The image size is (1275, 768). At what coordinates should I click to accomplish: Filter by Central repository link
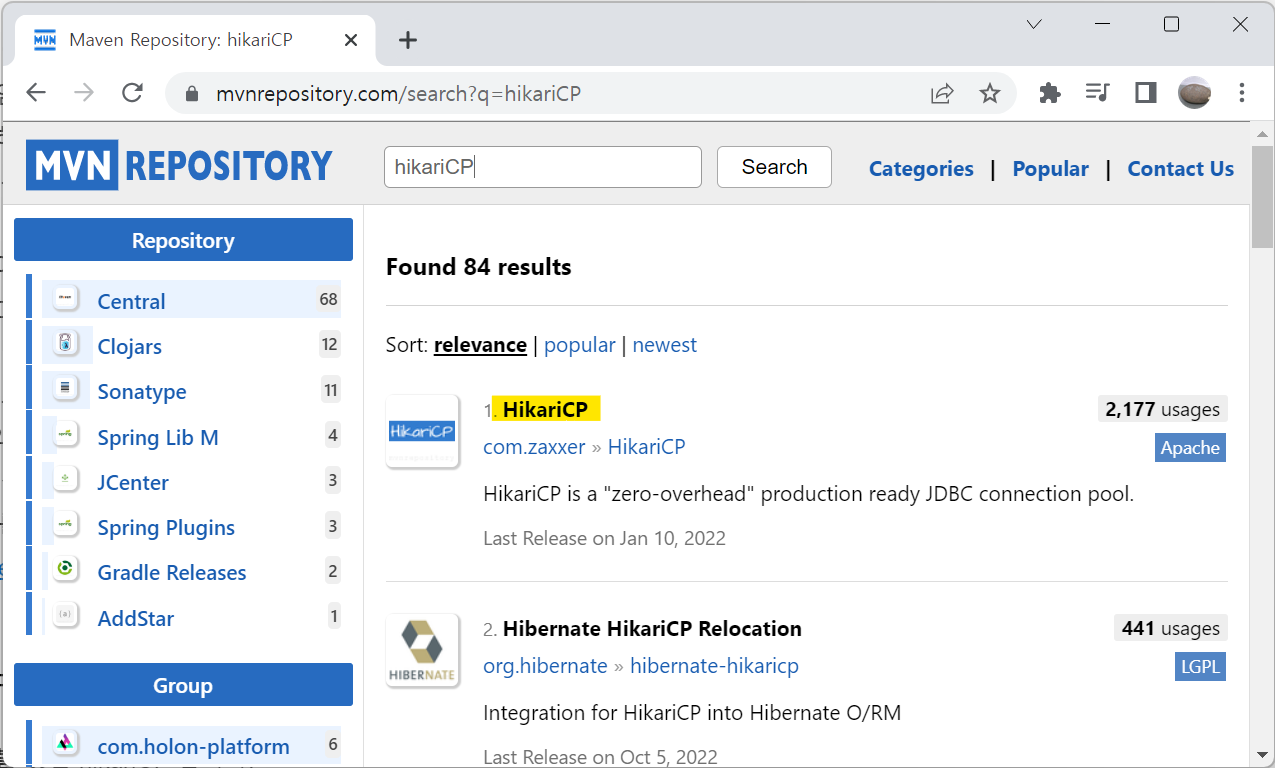[x=131, y=301]
